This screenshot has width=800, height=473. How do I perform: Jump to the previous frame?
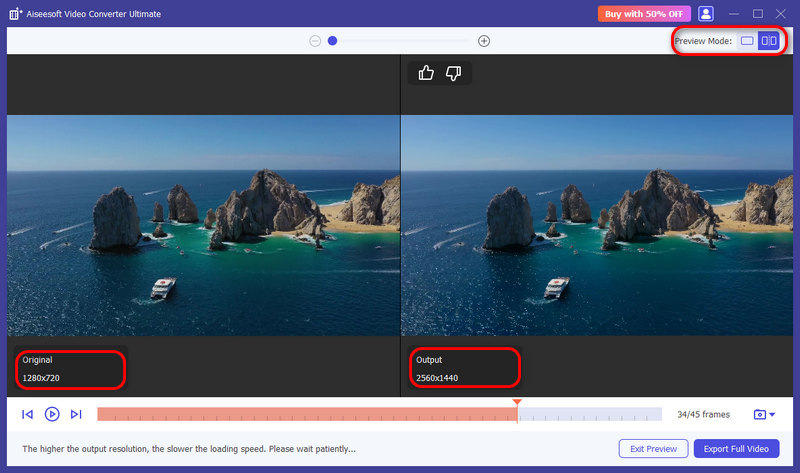click(27, 414)
